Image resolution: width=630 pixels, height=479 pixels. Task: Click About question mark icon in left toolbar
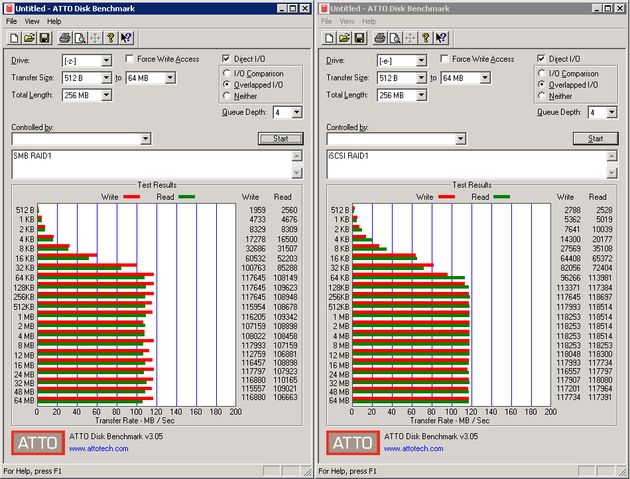pyautogui.click(x=110, y=38)
